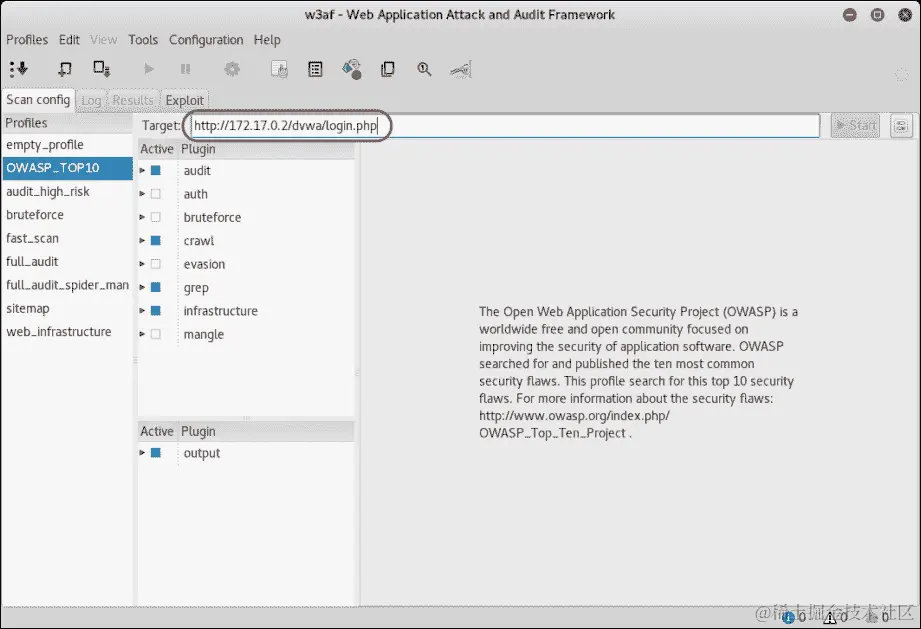
Task: Toggle the infrastructure plugin checkbox
Action: pyautogui.click(x=156, y=311)
